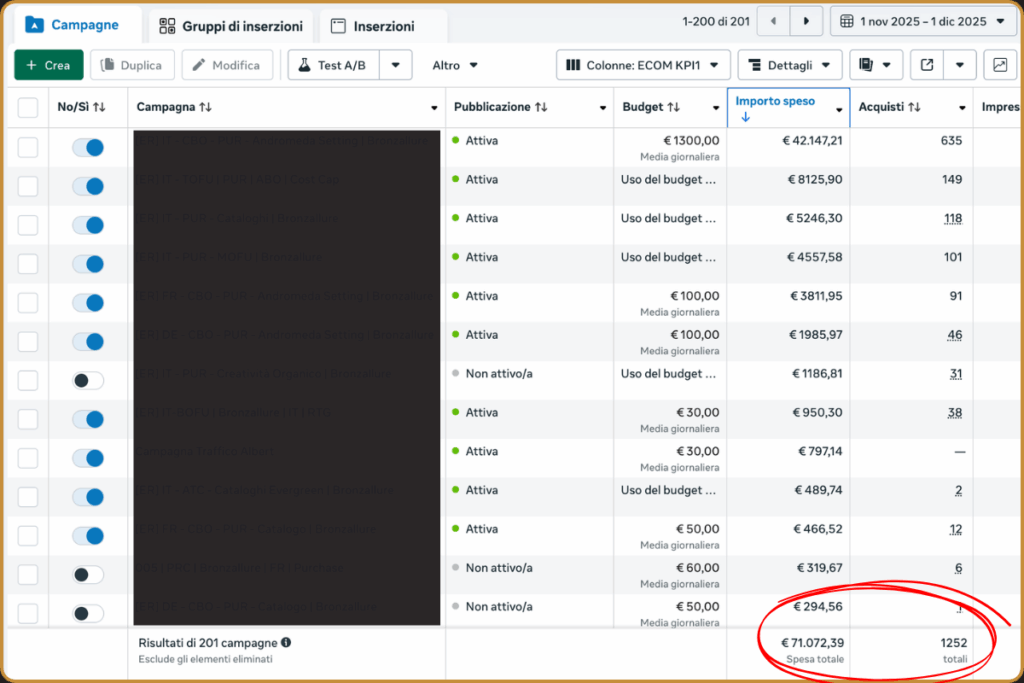
Task: Tick checkbox for the € 5246,30 campaign
Action: [x=27, y=225]
